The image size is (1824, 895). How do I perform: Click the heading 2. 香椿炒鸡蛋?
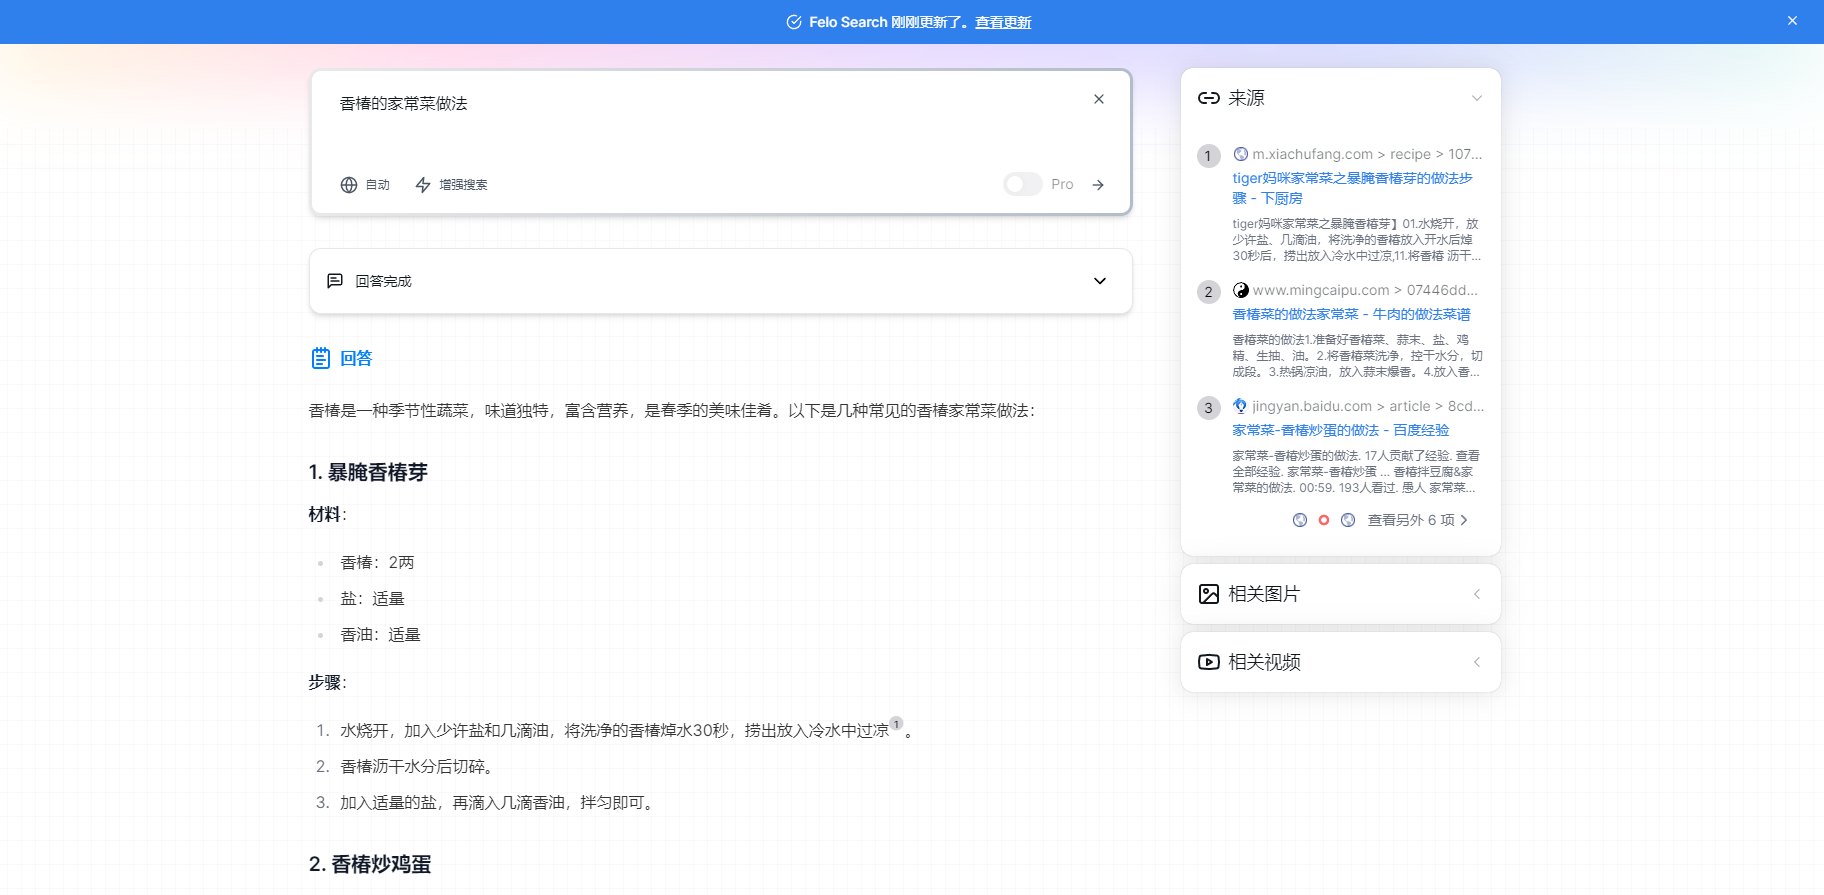[370, 864]
